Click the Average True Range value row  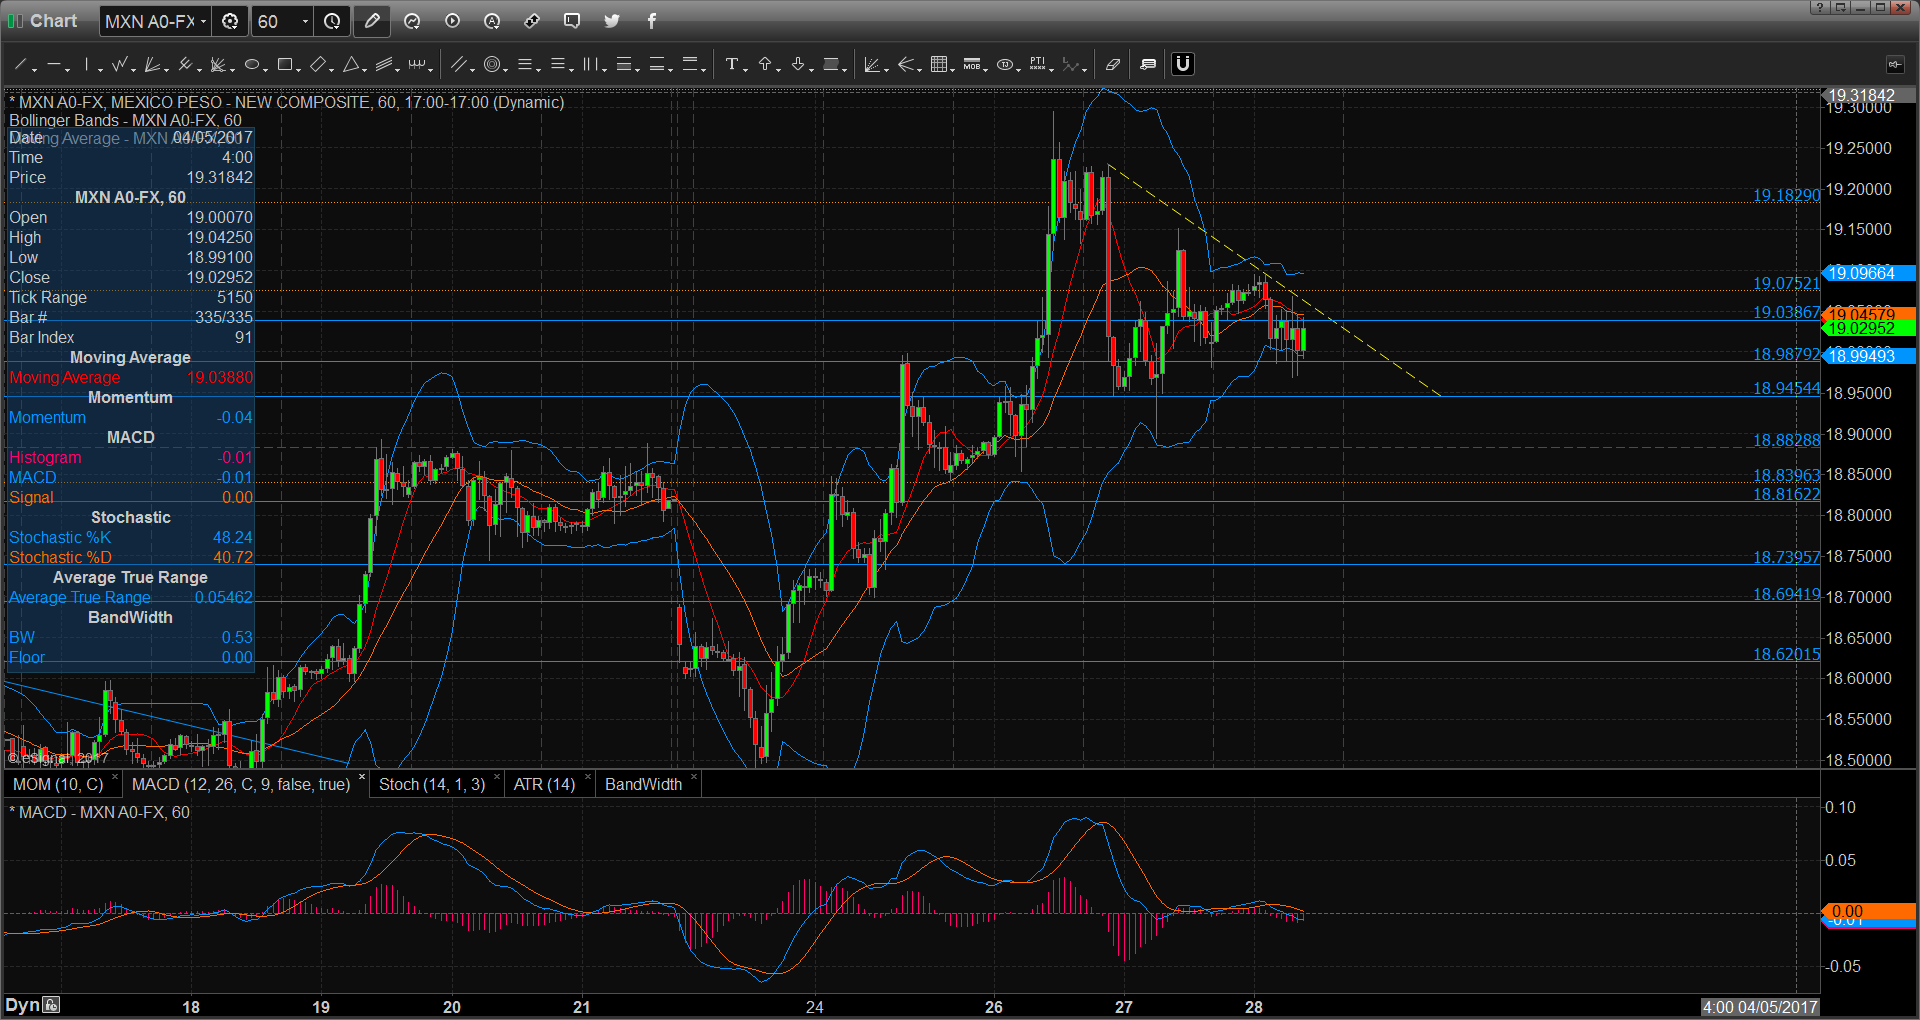tap(130, 598)
